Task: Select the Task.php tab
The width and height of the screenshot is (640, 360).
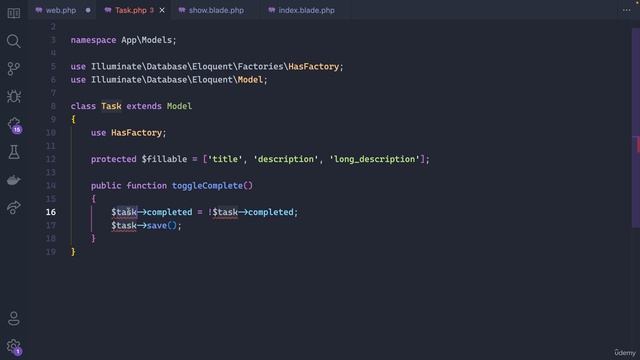Action: tap(130, 11)
